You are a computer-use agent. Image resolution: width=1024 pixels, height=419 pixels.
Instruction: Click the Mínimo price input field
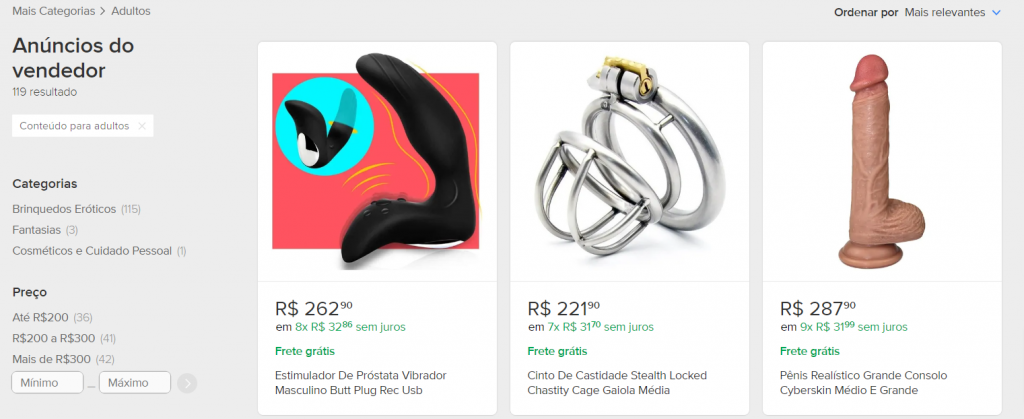pyautogui.click(x=48, y=382)
